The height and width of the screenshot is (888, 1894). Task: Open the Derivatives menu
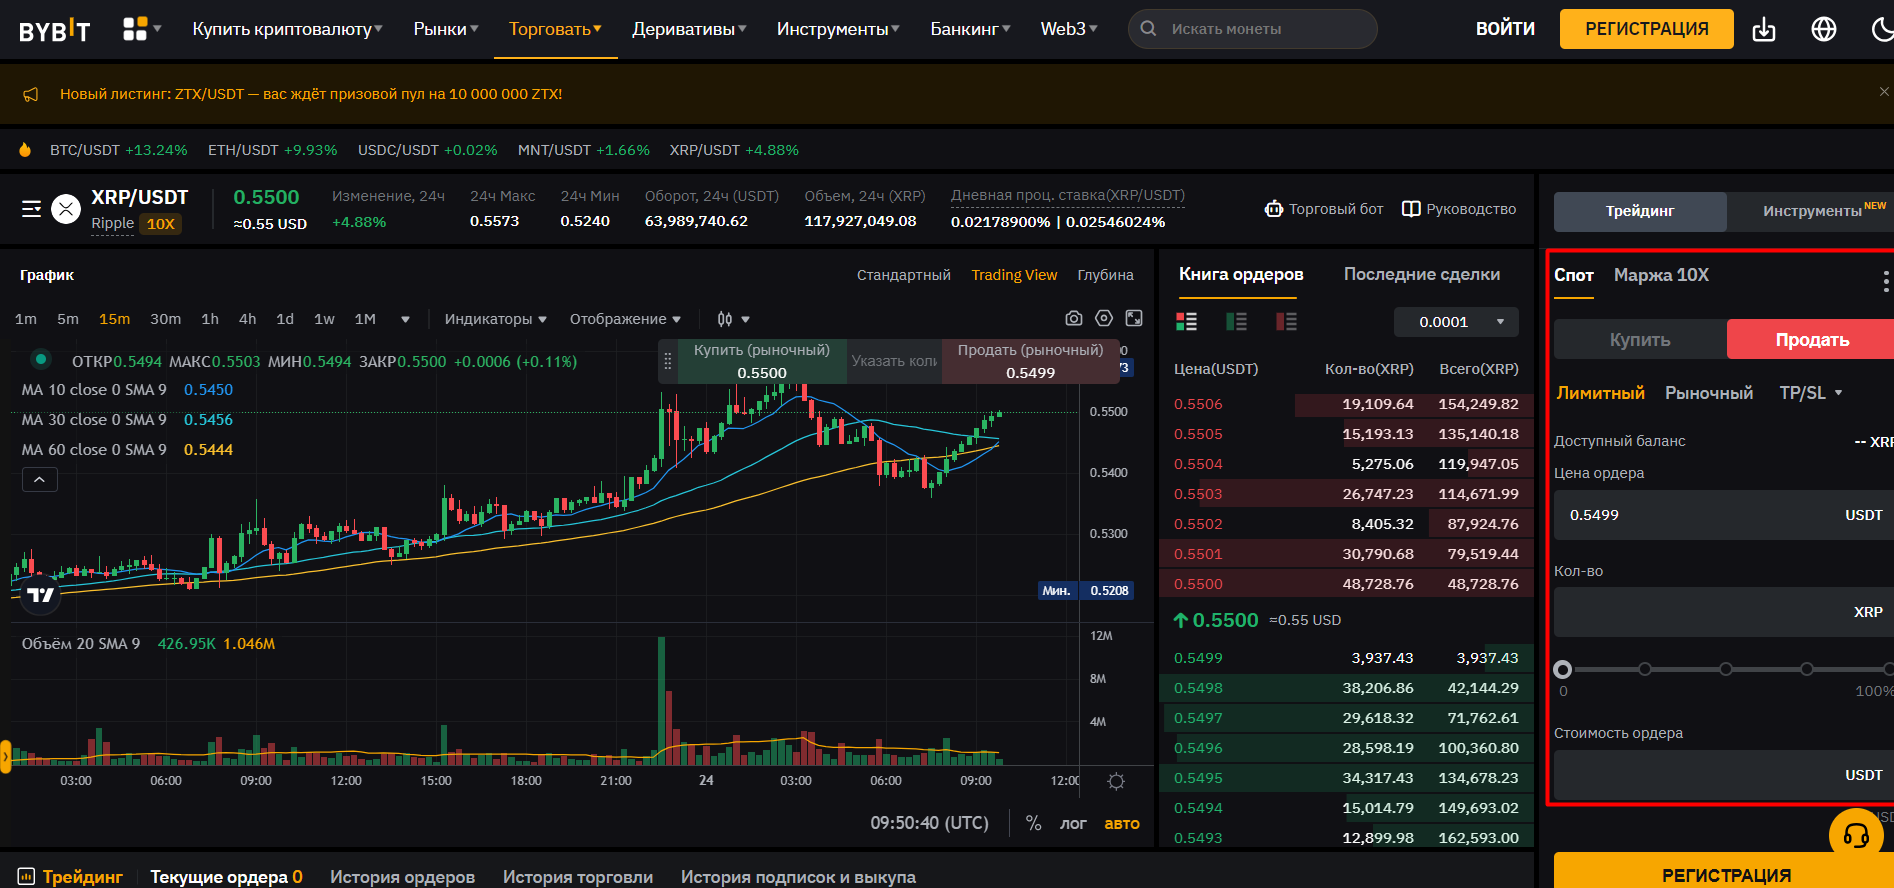coord(689,29)
